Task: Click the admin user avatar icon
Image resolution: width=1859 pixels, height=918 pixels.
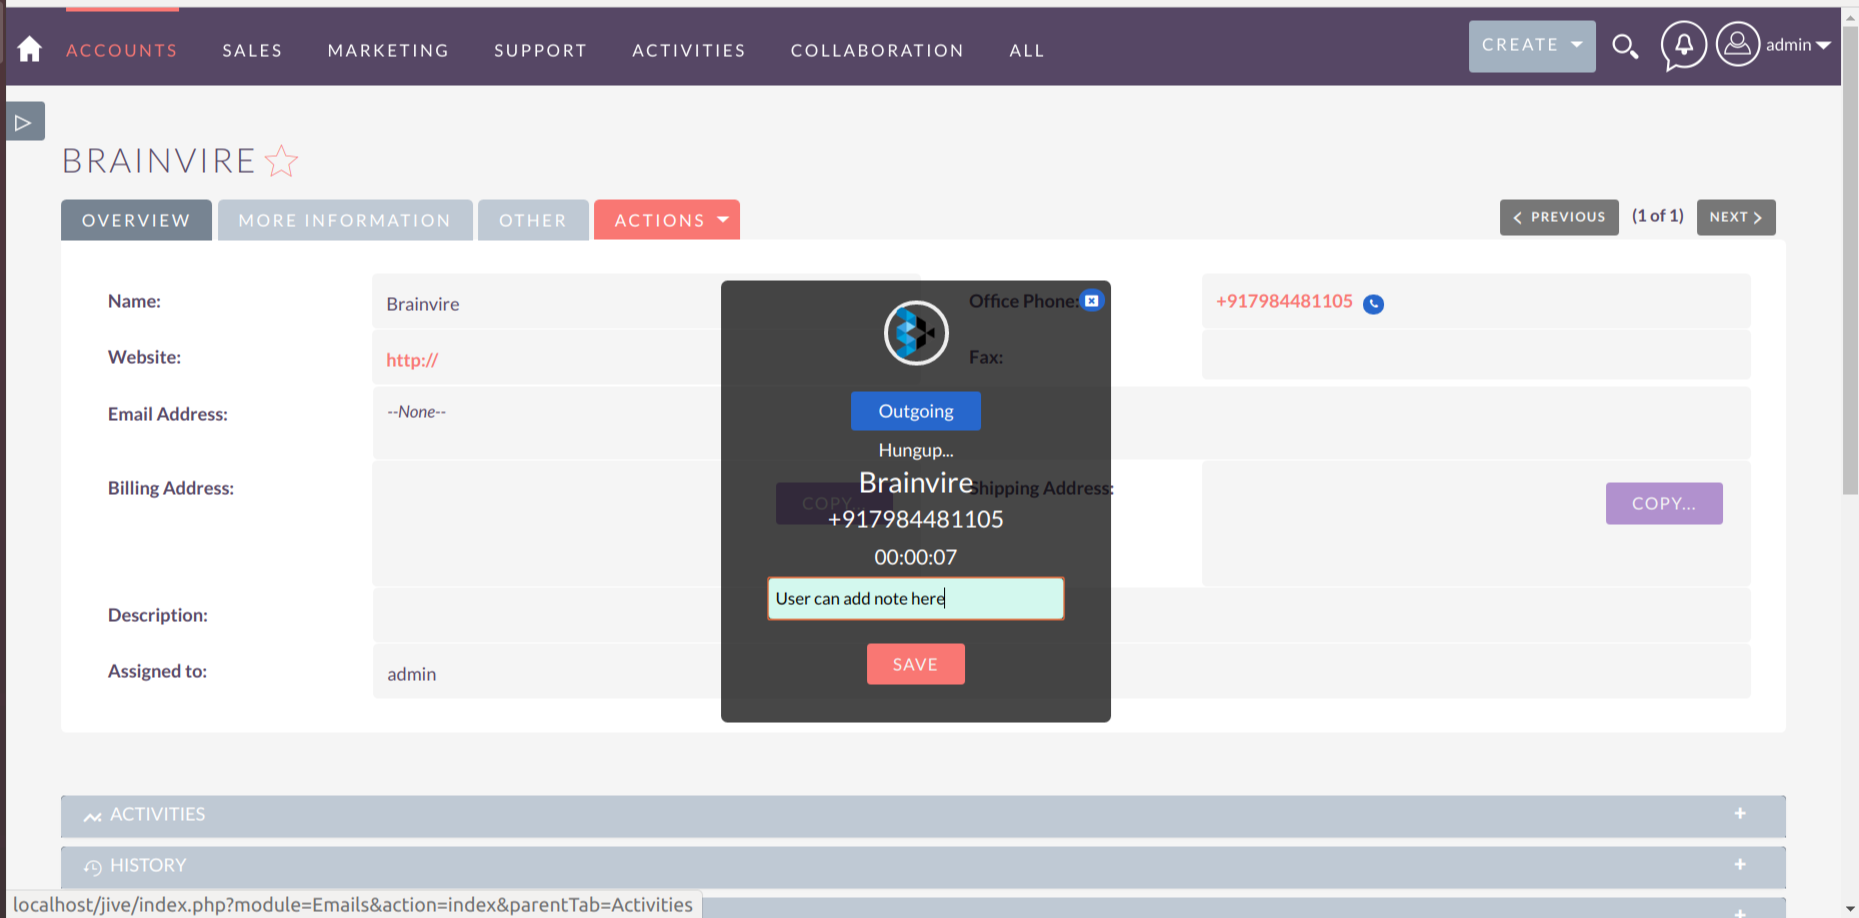Action: [1738, 45]
